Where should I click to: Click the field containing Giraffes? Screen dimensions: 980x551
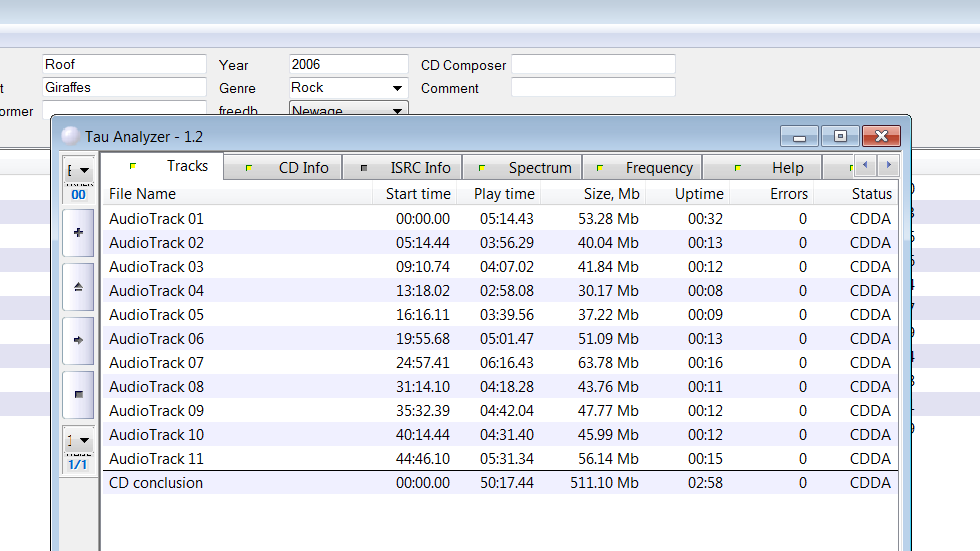tap(124, 87)
